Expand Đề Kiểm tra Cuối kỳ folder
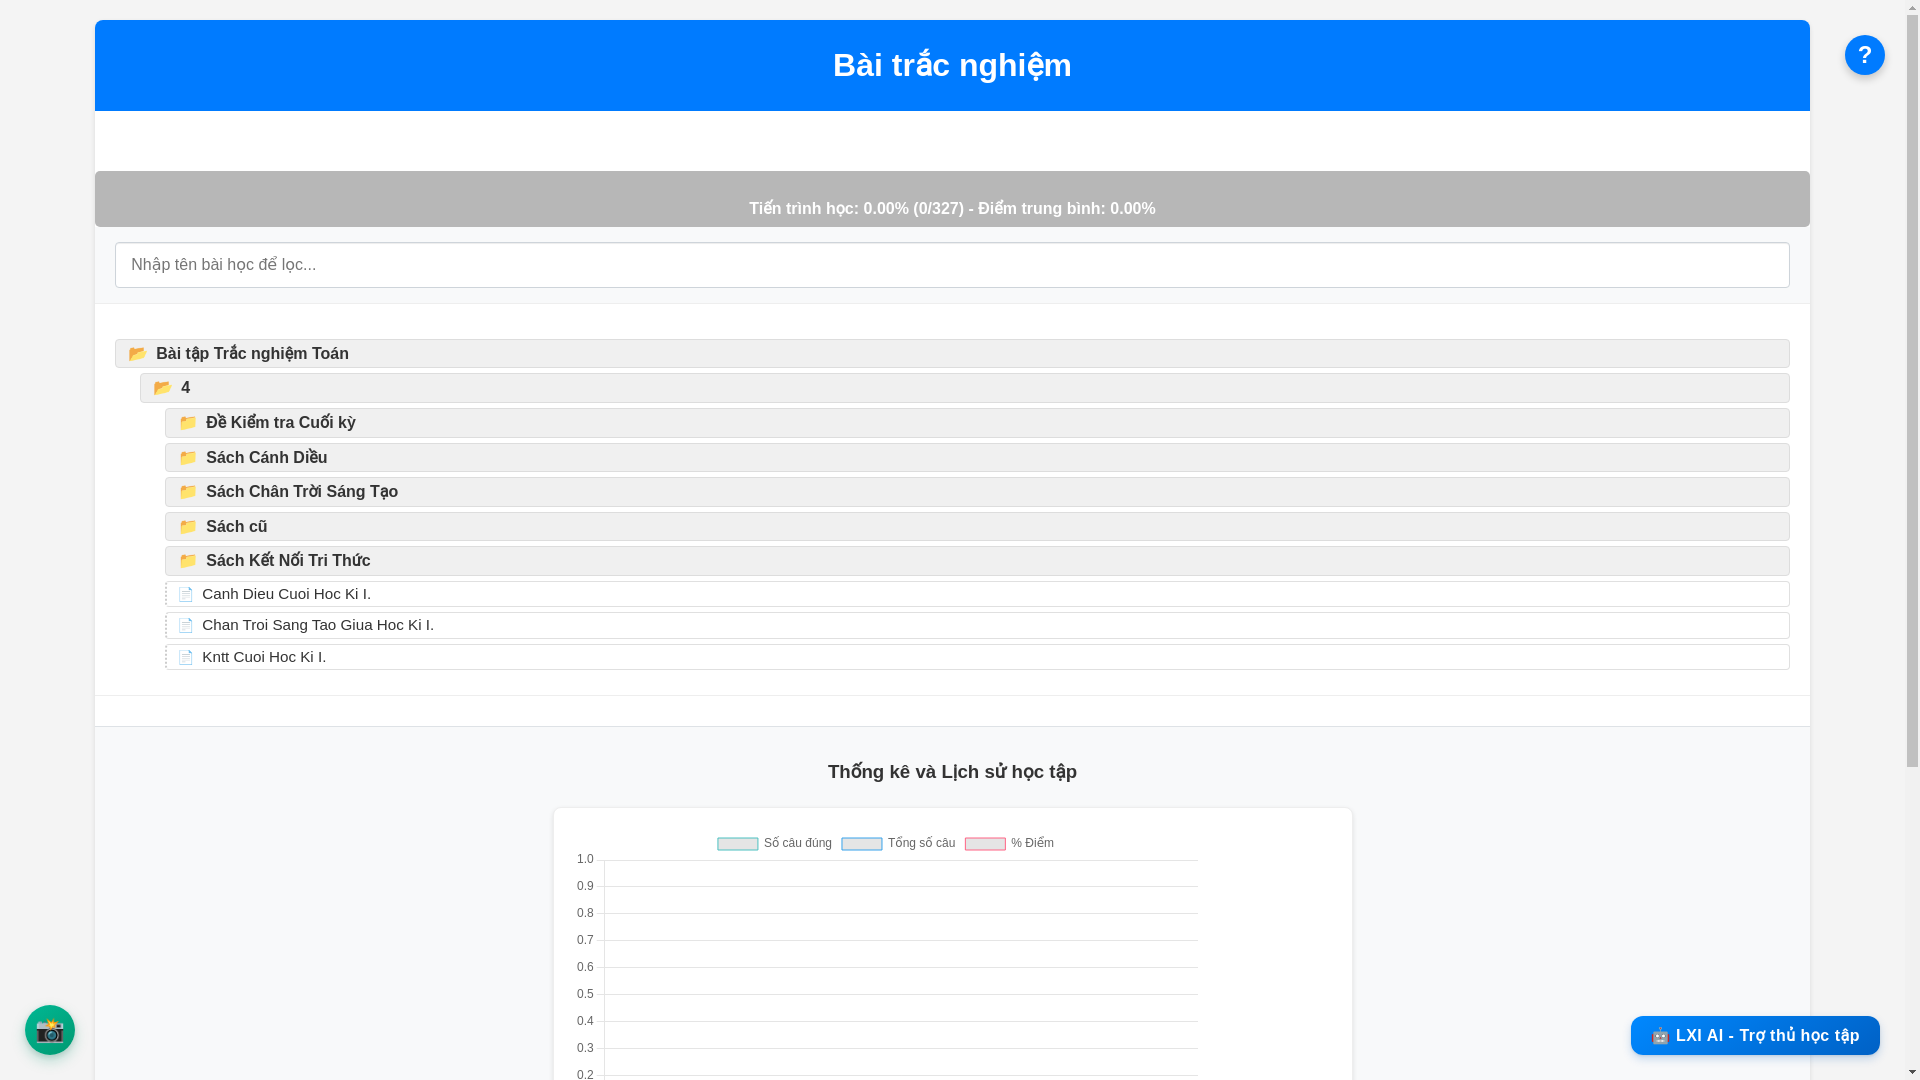The image size is (1920, 1080). click(977, 423)
